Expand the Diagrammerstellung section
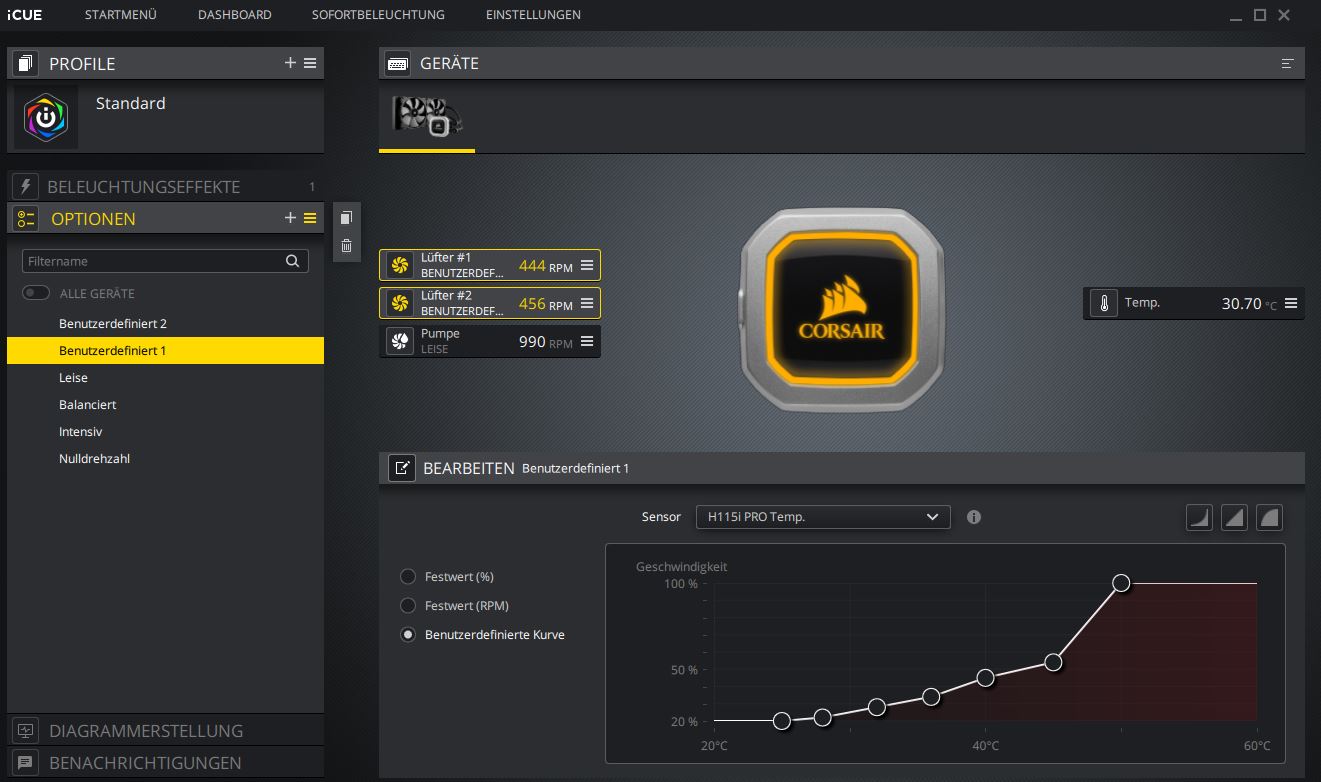The image size is (1321, 782). (x=165, y=730)
